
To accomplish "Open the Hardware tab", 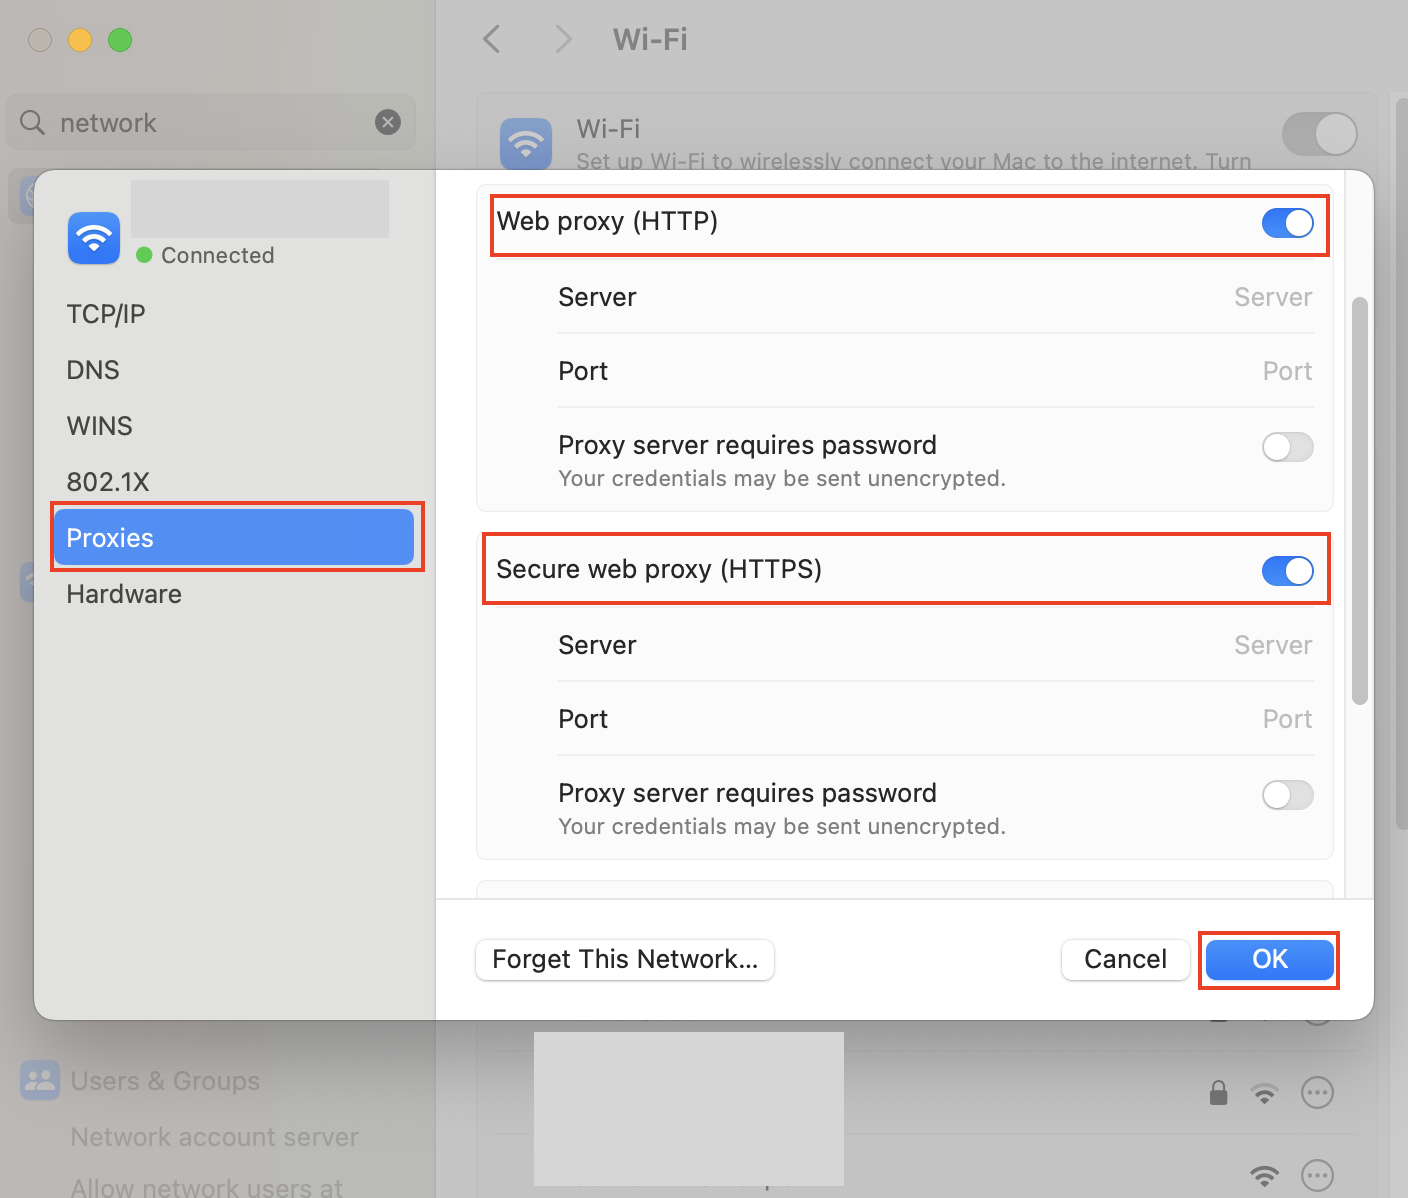I will 123,593.
